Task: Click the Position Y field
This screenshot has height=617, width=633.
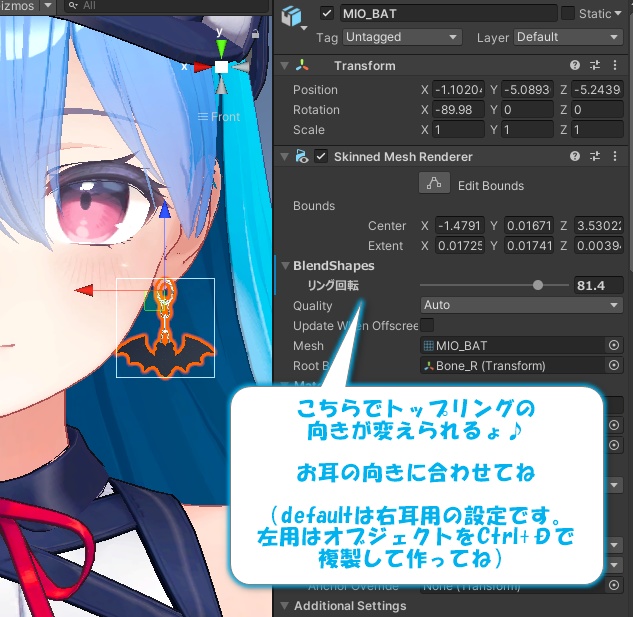Action: (x=528, y=90)
